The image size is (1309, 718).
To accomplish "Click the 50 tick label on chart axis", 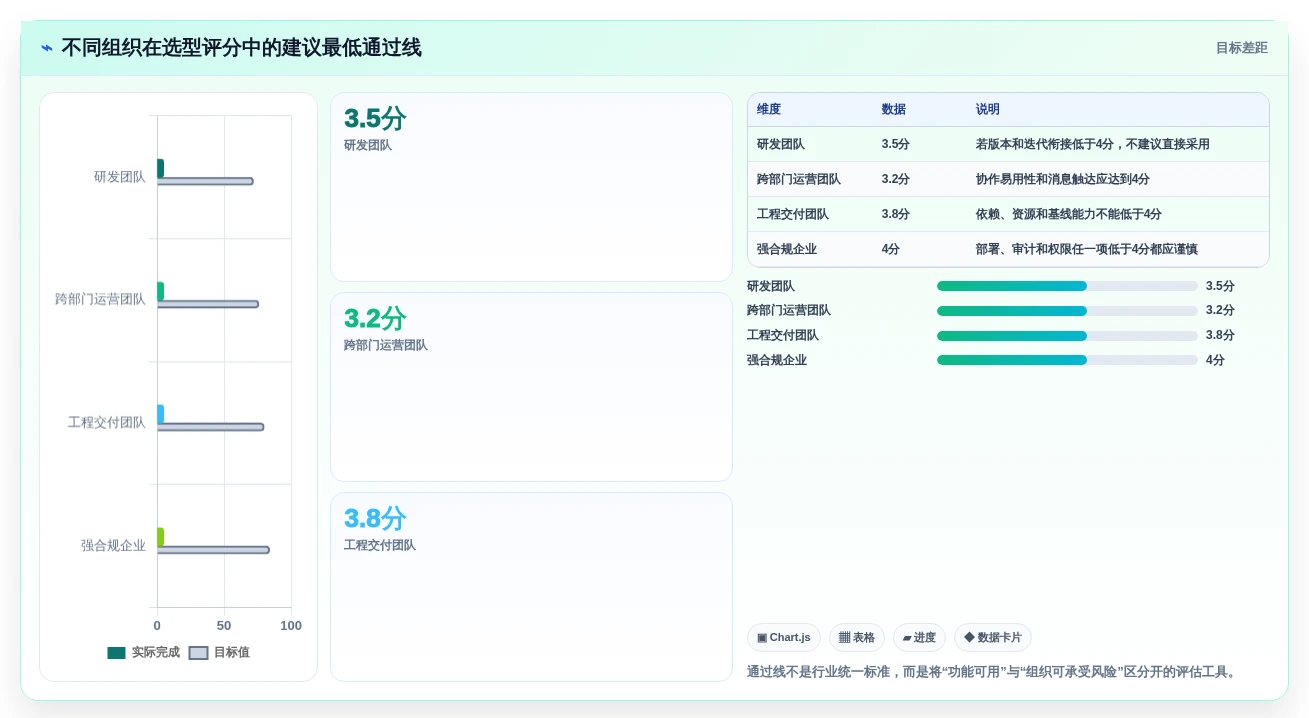I will click(224, 626).
